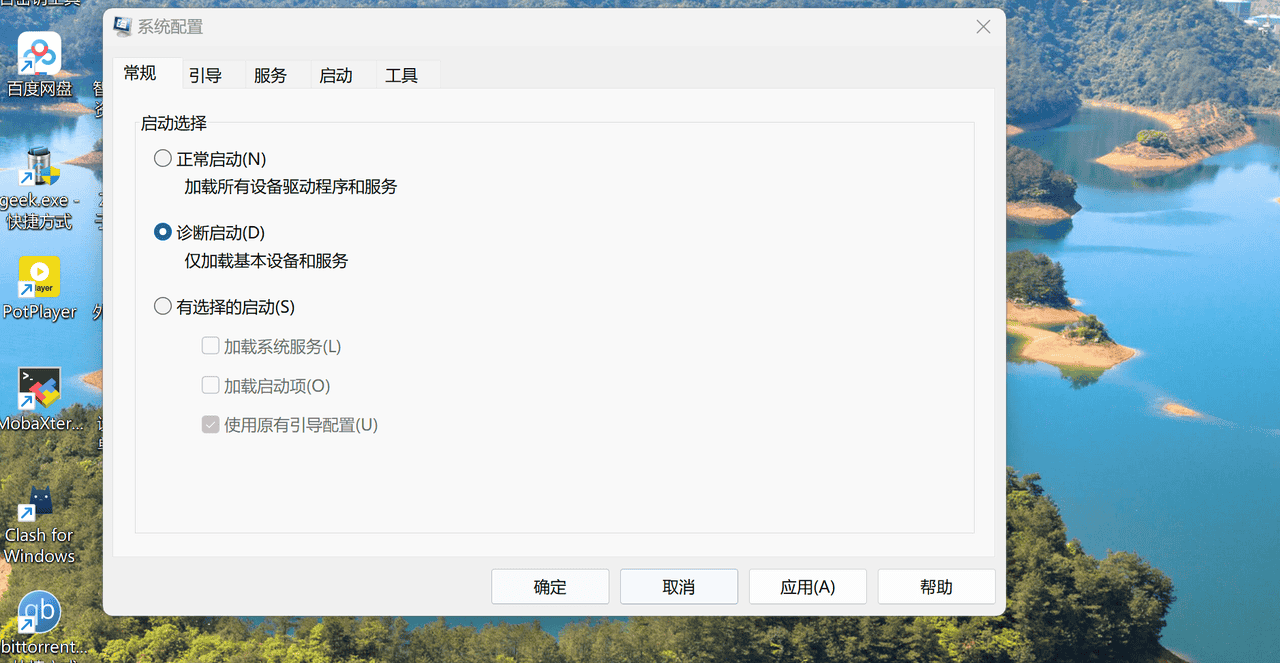Image resolution: width=1280 pixels, height=663 pixels.
Task: Select the MobaXterm desktop shortcut
Action: point(40,399)
